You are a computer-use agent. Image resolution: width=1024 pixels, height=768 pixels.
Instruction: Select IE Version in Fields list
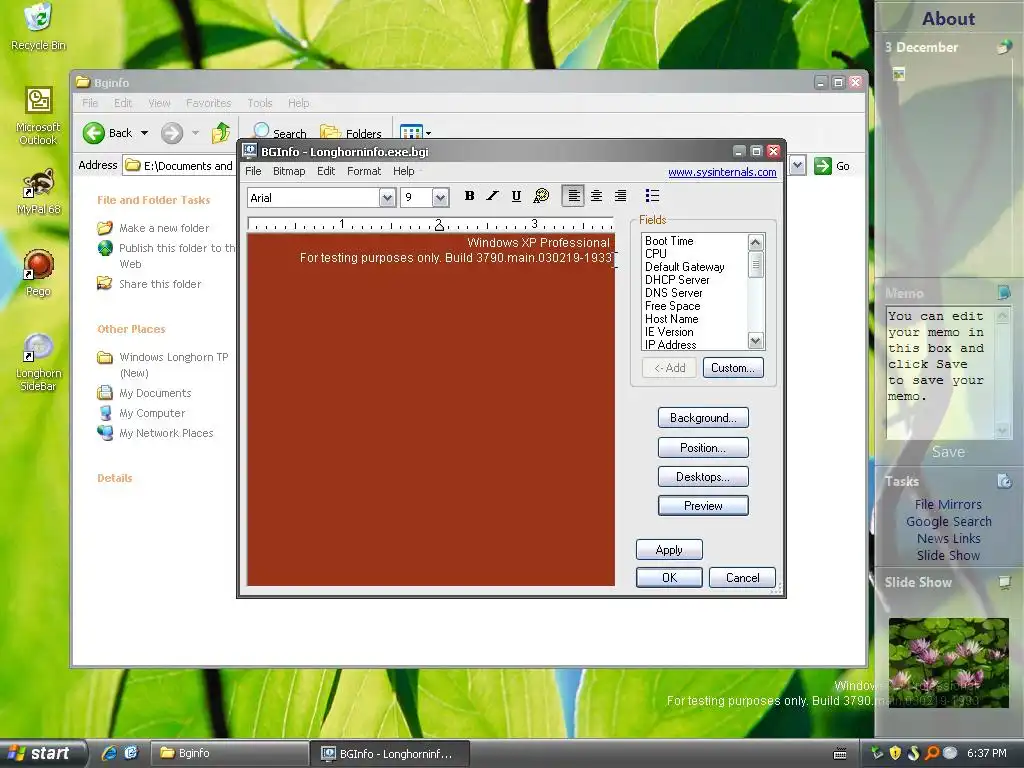[x=669, y=332]
